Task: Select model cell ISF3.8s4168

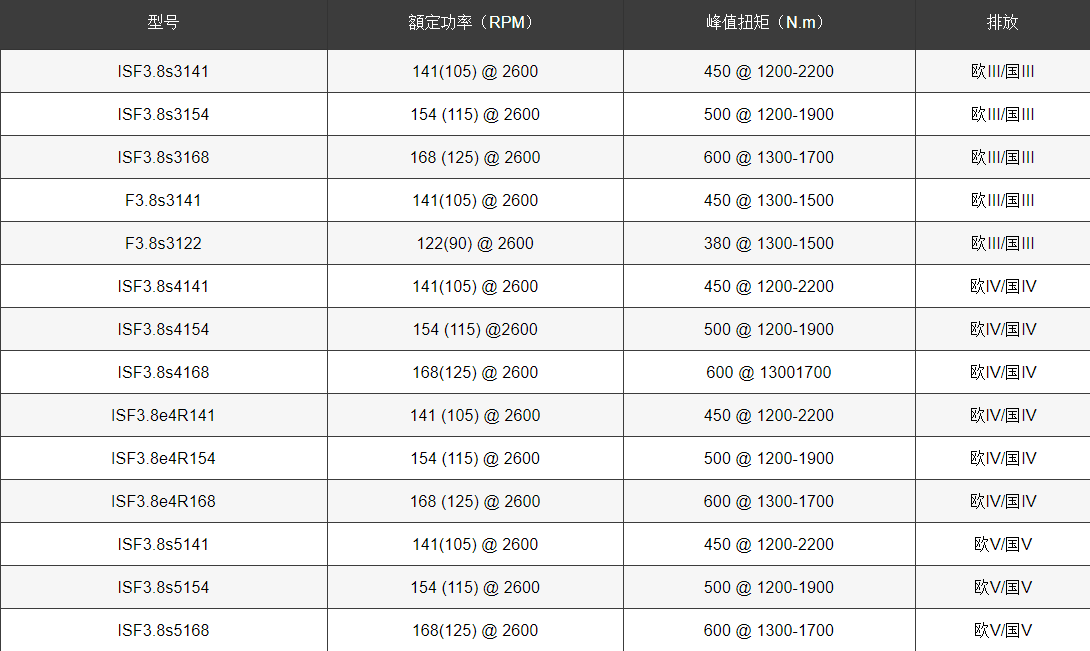Action: (163, 373)
